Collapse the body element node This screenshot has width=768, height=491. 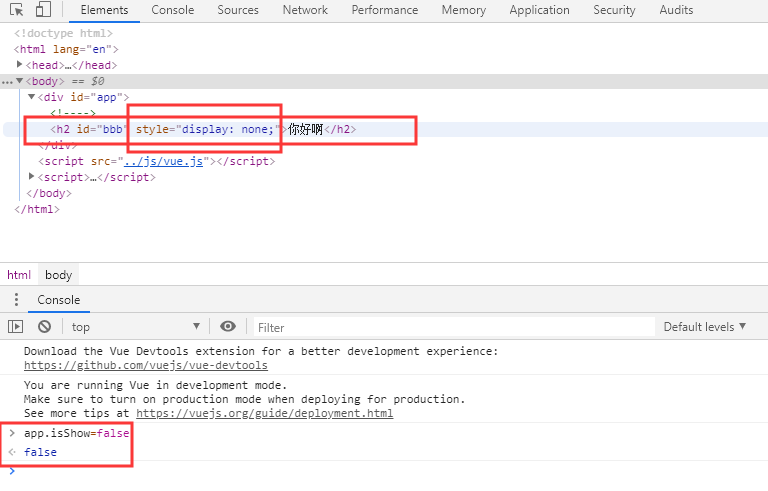pos(20,80)
